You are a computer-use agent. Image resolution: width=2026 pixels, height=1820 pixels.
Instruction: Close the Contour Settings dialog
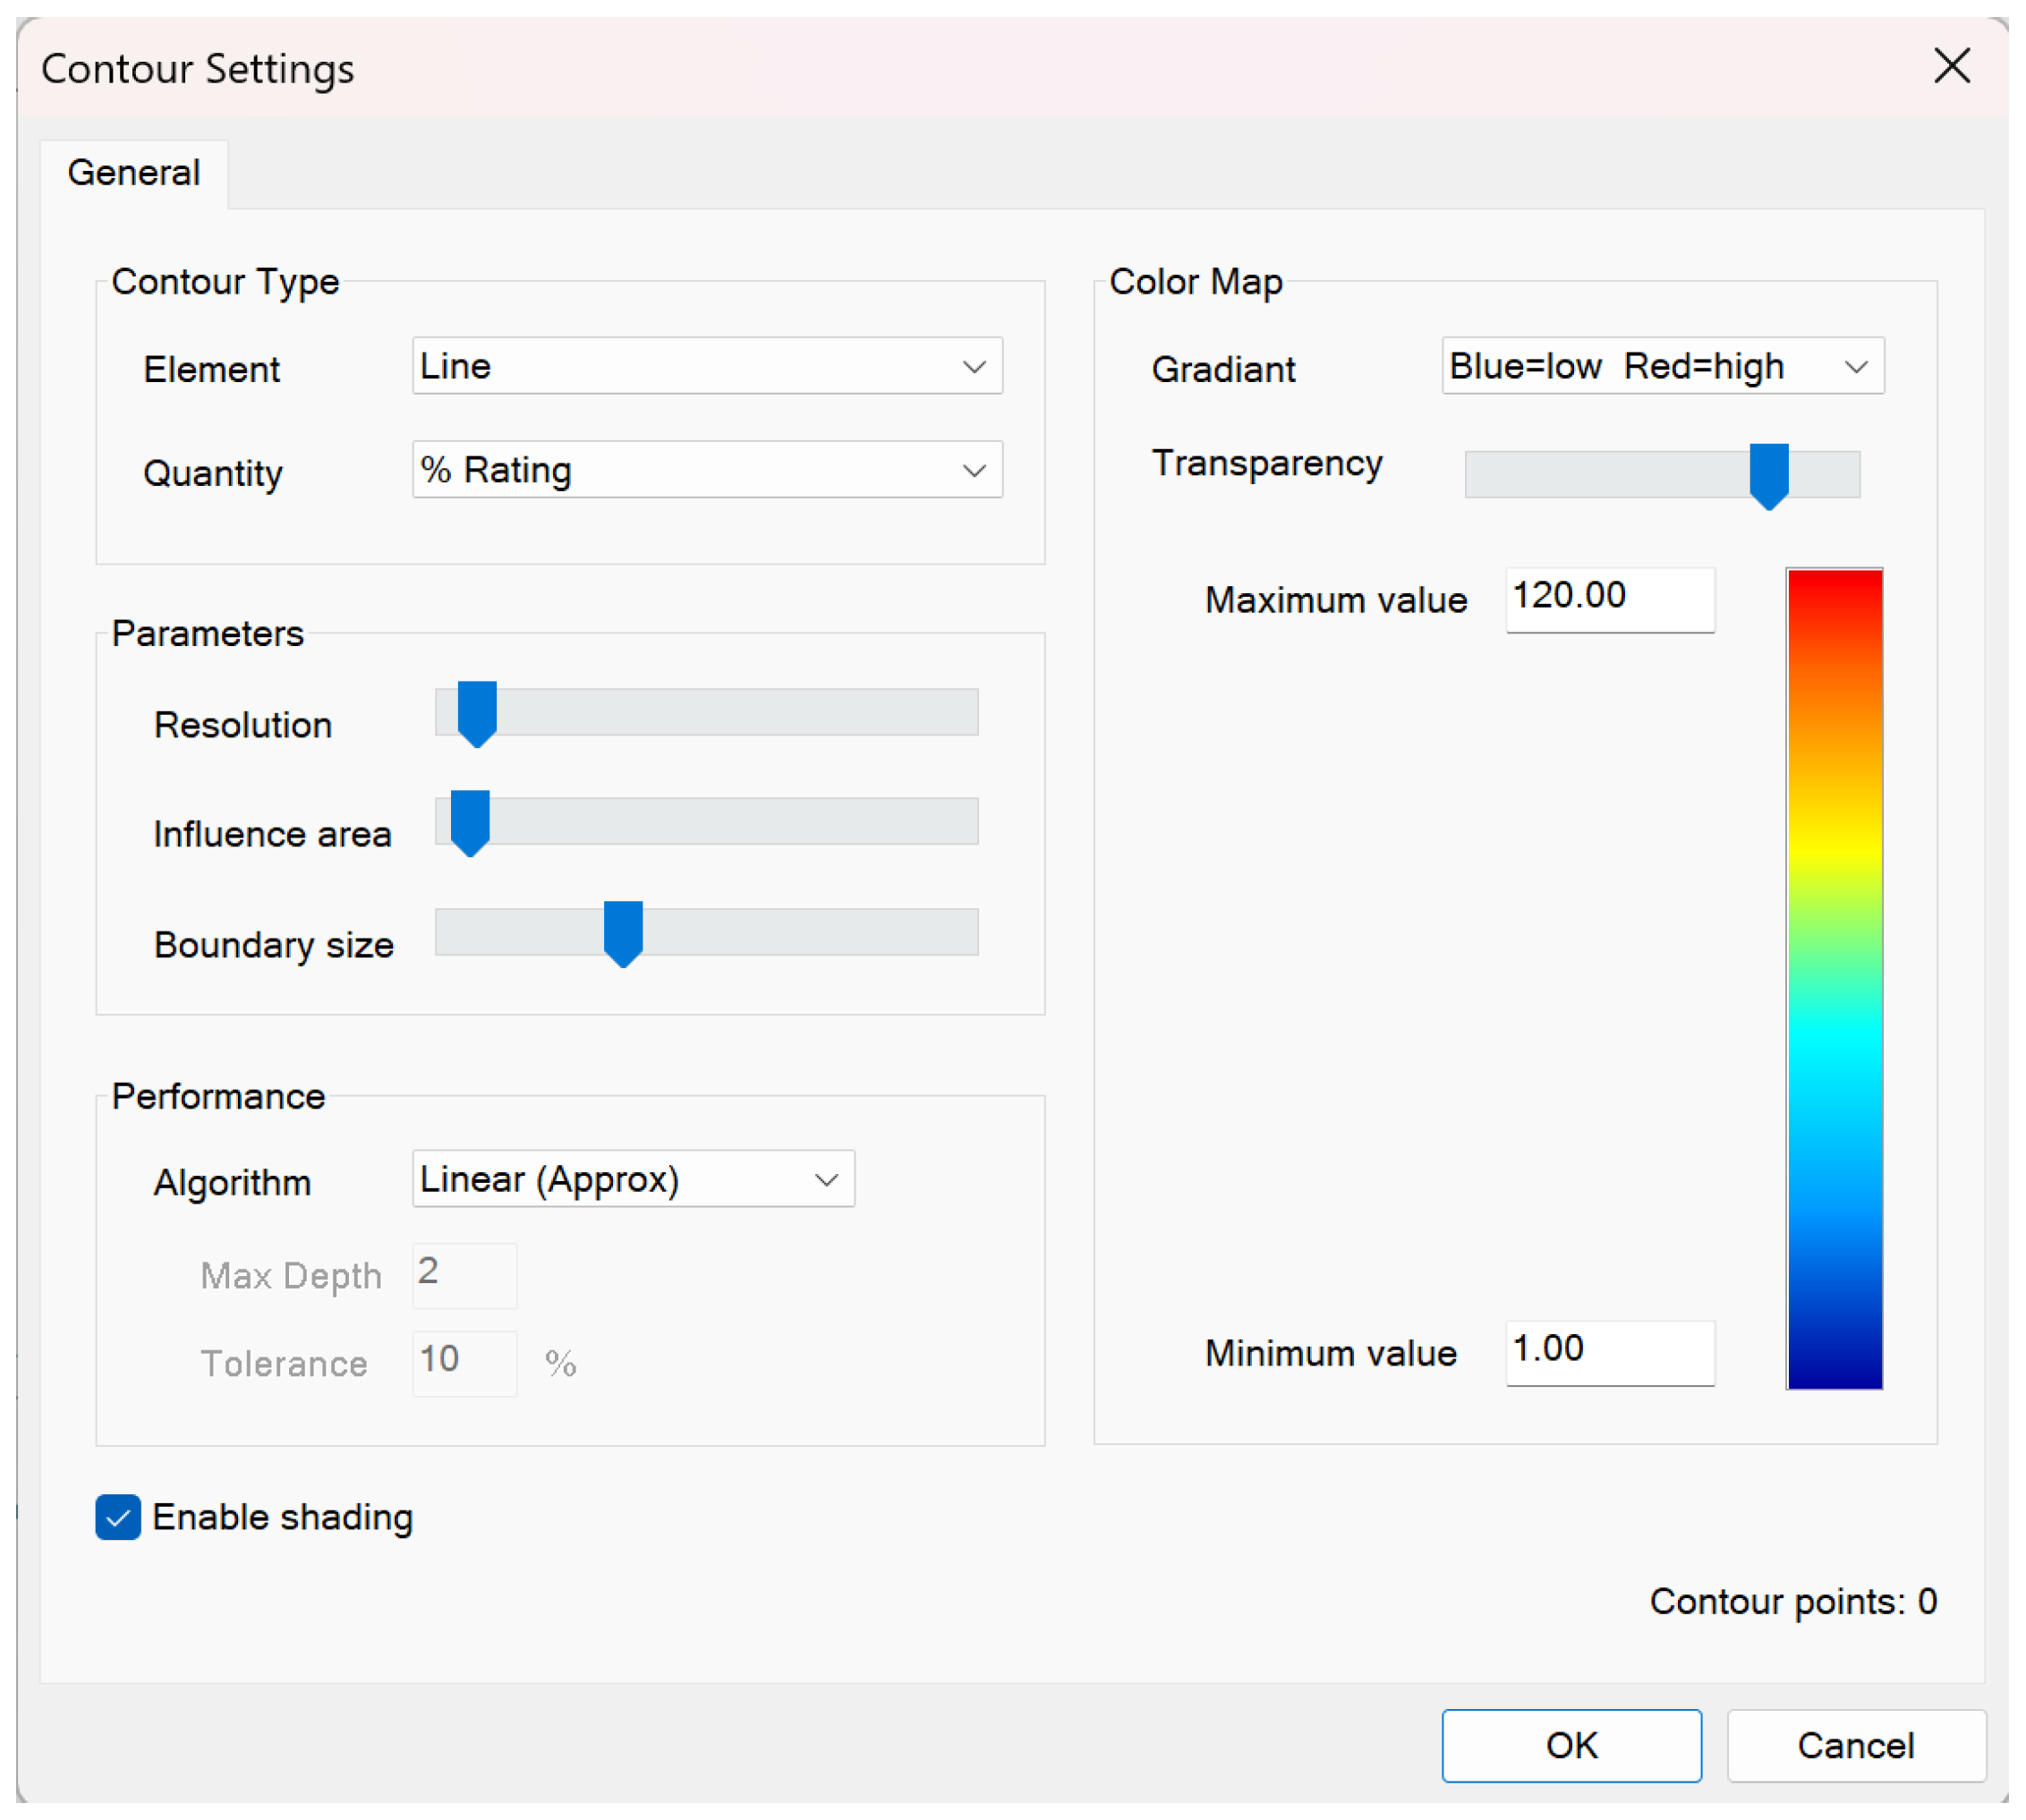[x=1951, y=67]
